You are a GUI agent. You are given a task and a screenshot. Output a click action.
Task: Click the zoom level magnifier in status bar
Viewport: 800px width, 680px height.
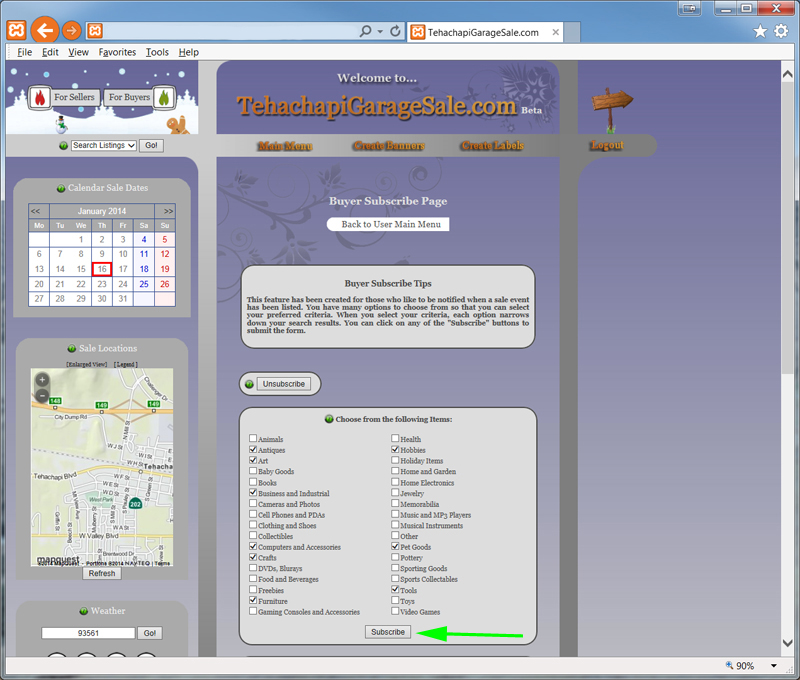coord(730,665)
